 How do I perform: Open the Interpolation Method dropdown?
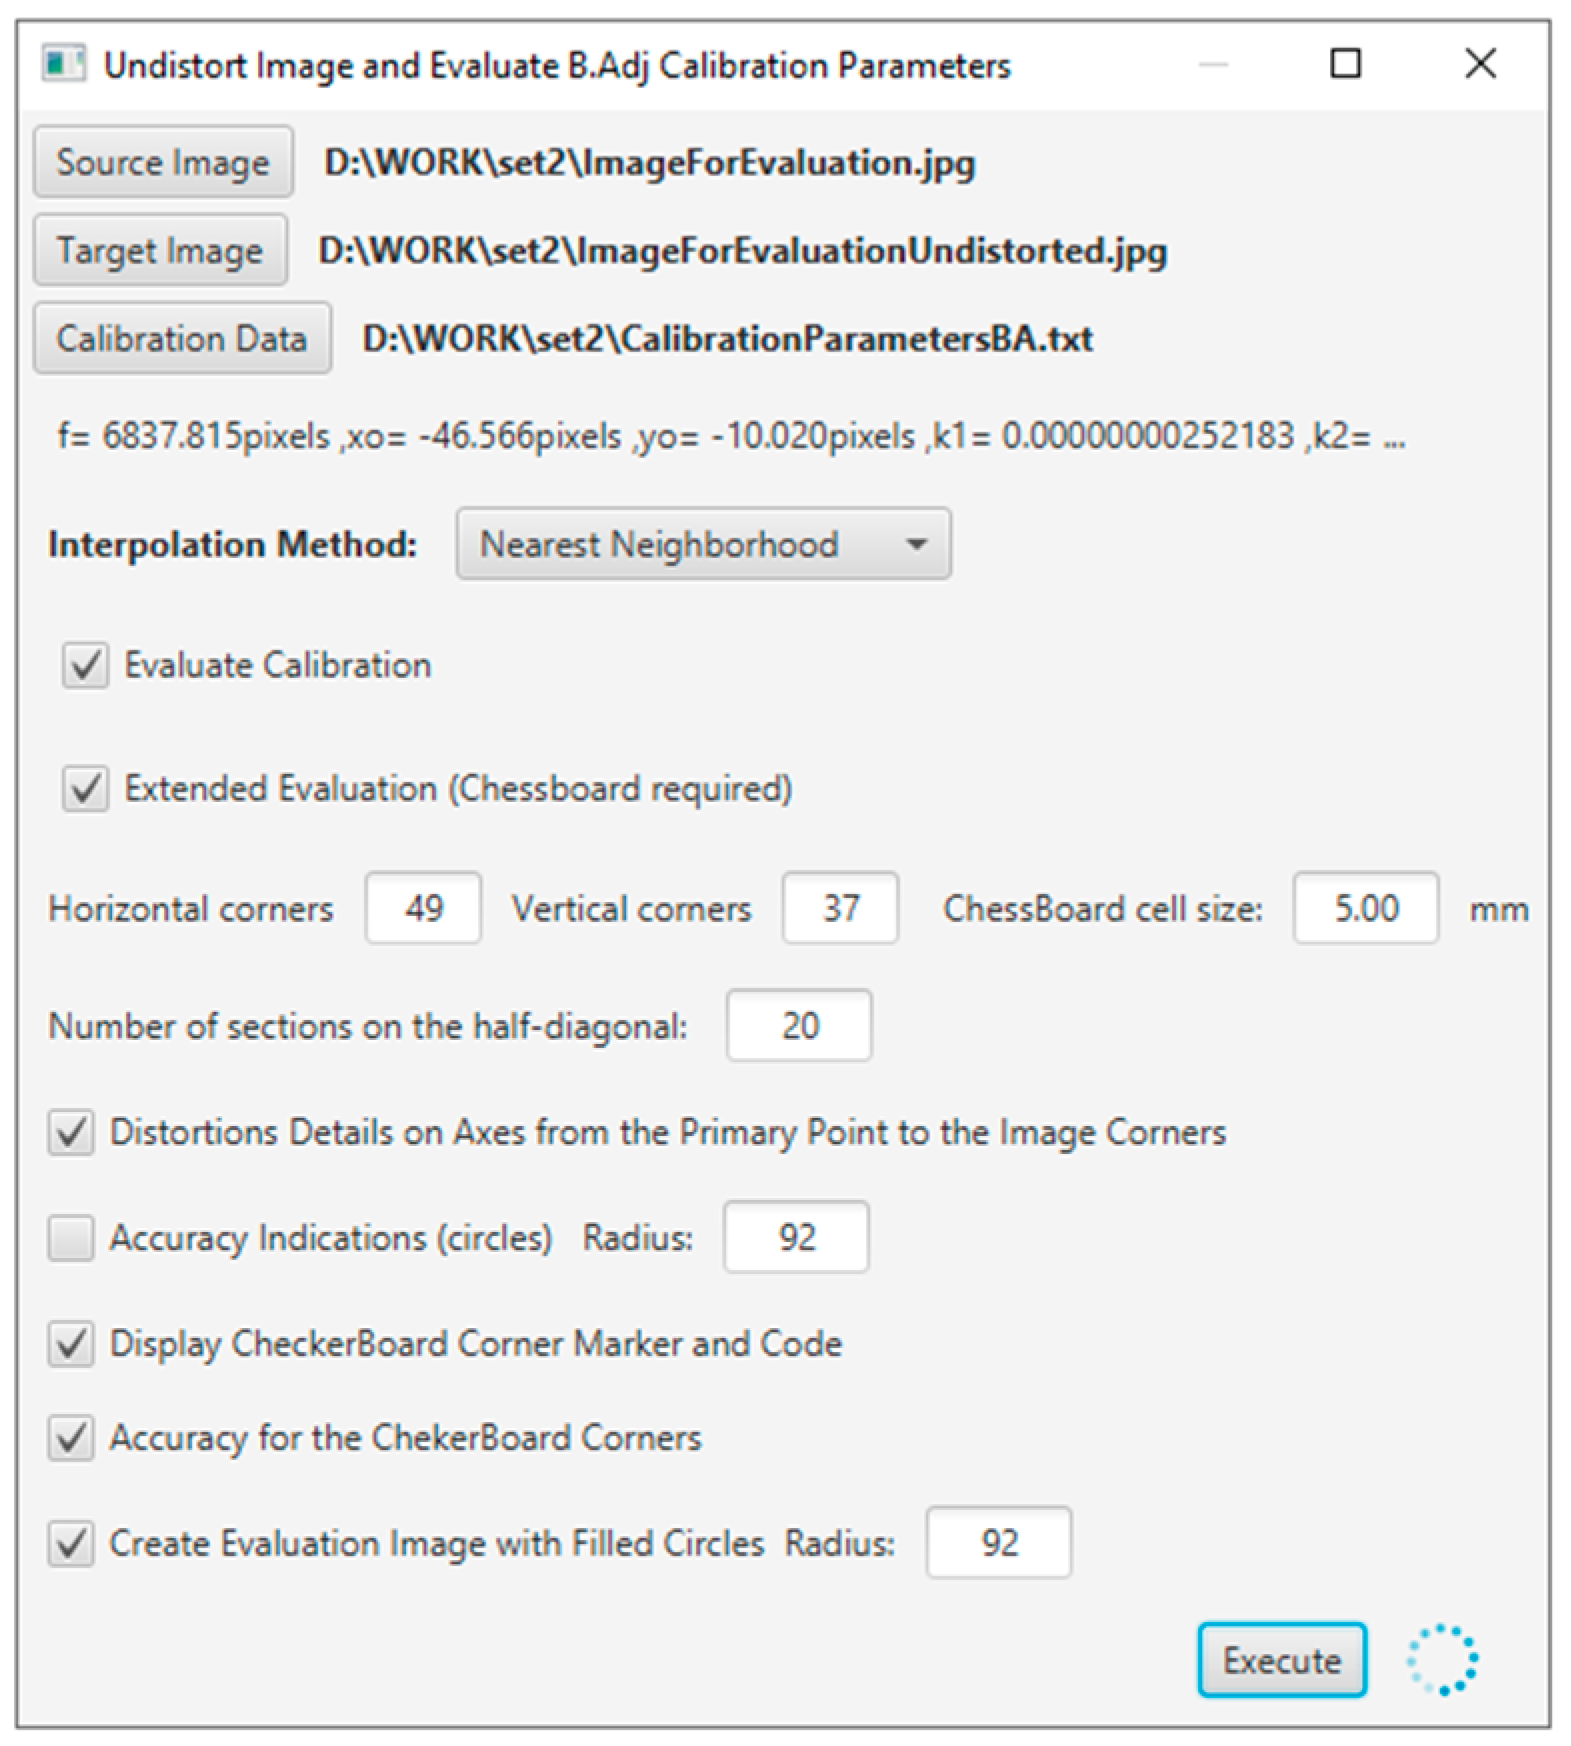[x=703, y=545]
